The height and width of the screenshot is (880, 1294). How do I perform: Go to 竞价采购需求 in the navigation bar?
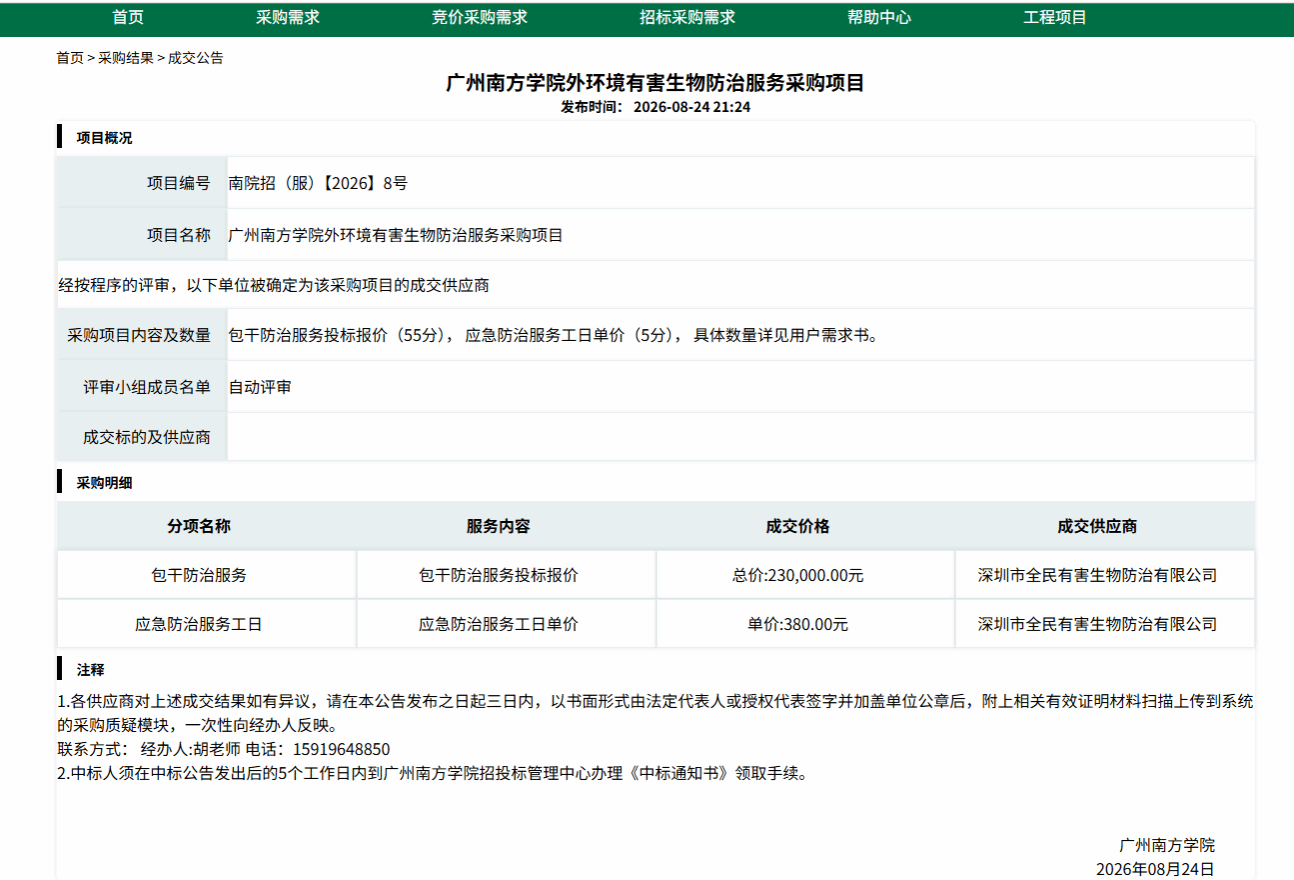[x=480, y=17]
